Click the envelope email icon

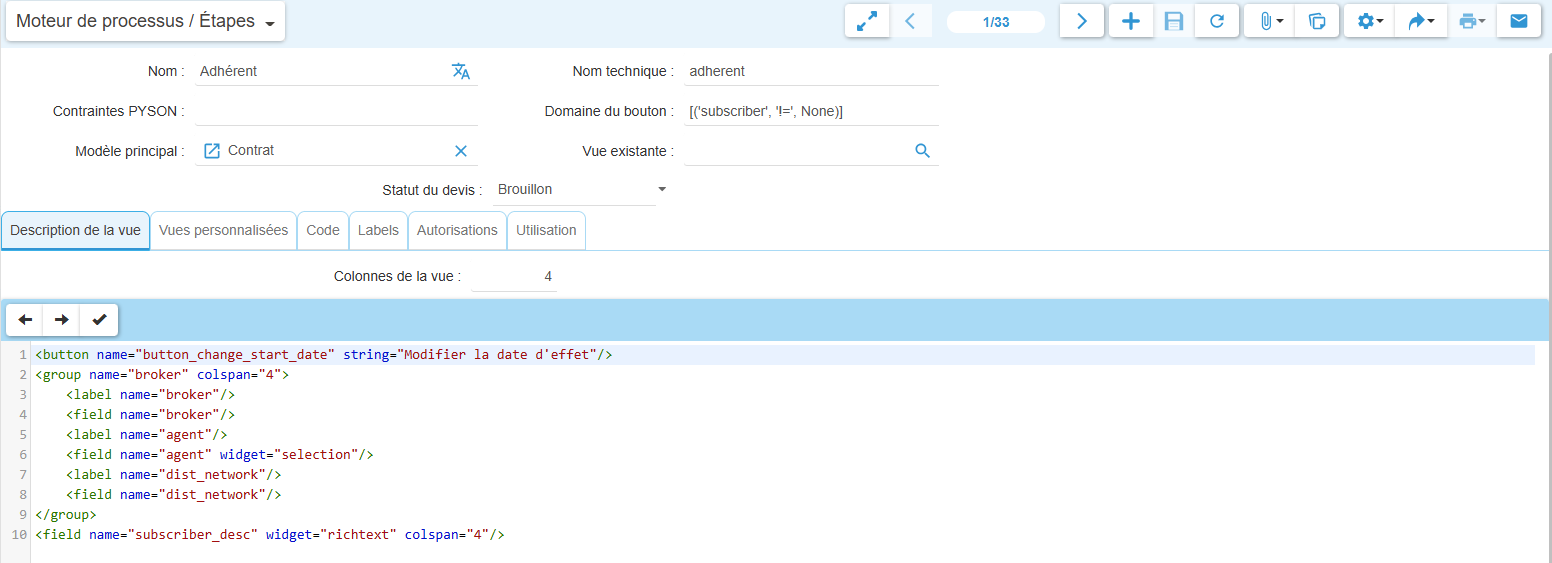[1518, 21]
